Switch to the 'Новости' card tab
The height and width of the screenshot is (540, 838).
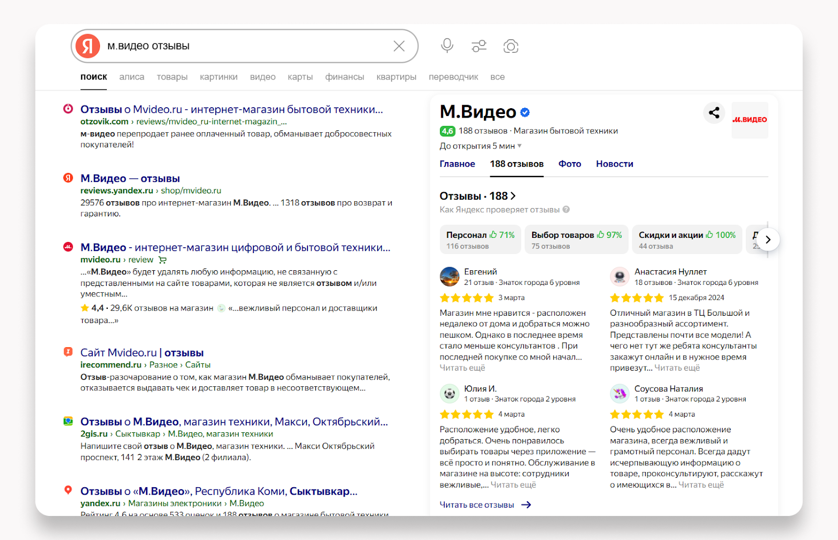pos(615,164)
